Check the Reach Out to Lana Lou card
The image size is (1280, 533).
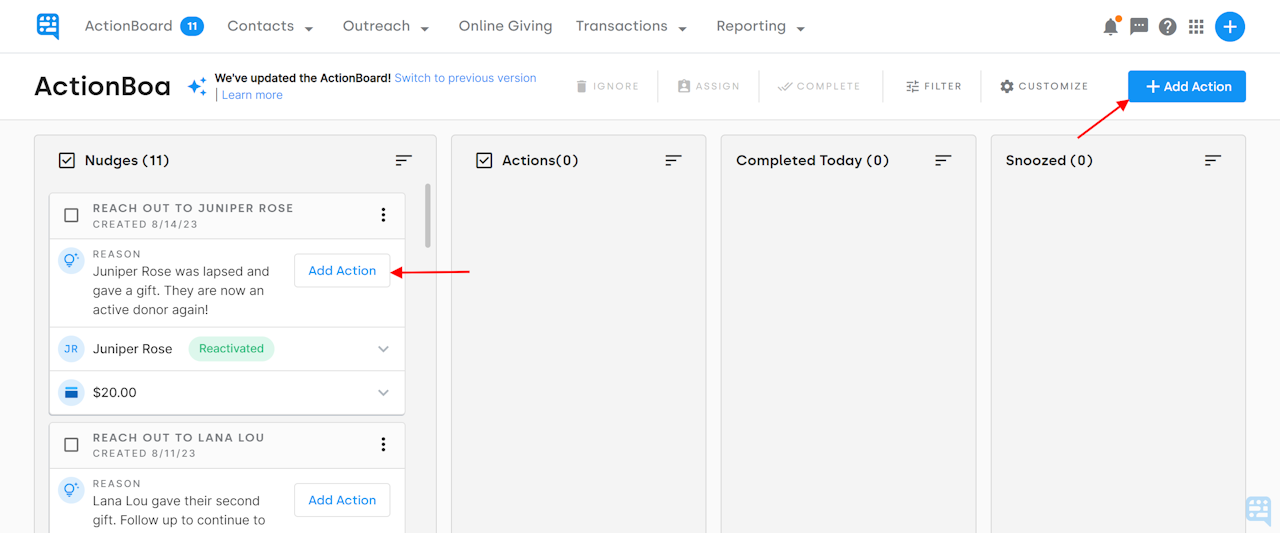click(71, 445)
